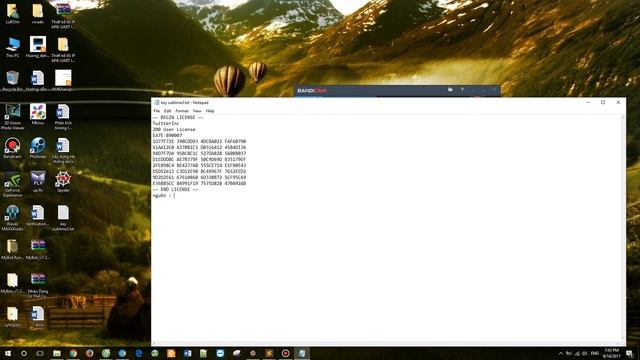Viewport: 640px width, 360px height.
Task: Click the Notepad vertical scrollbar
Action: [x=623, y=229]
